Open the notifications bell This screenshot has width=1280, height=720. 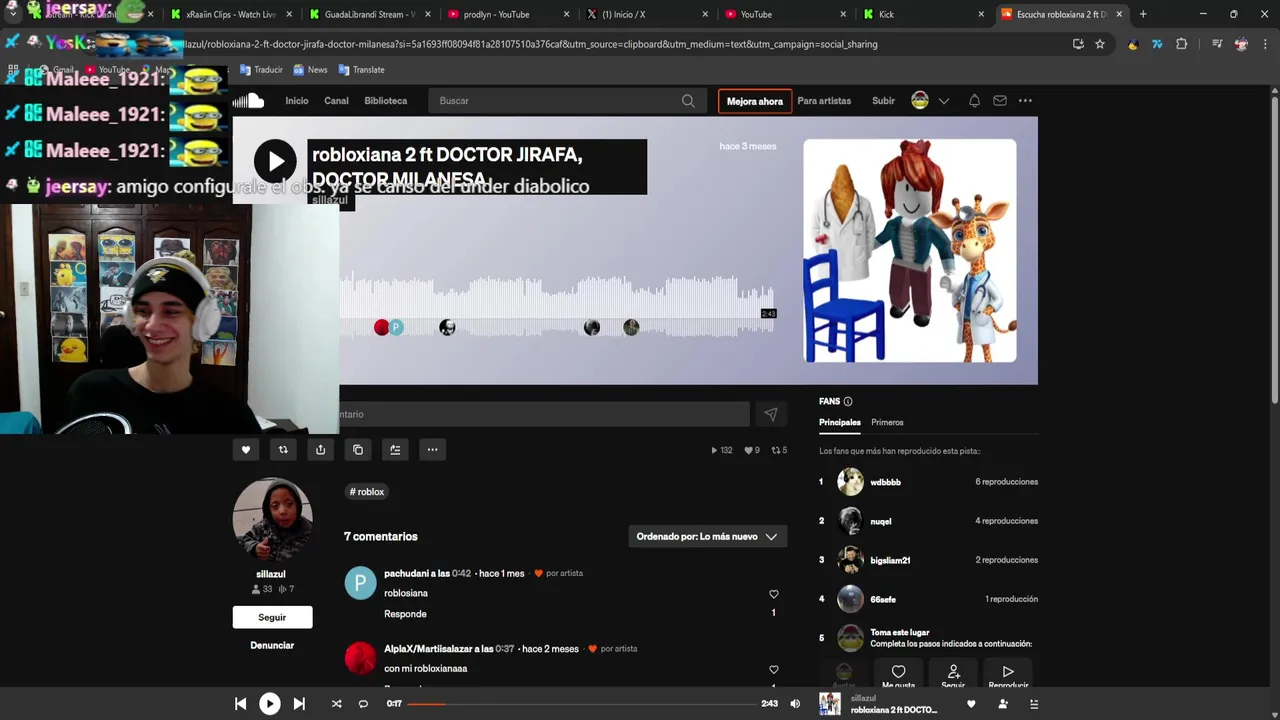point(974,101)
